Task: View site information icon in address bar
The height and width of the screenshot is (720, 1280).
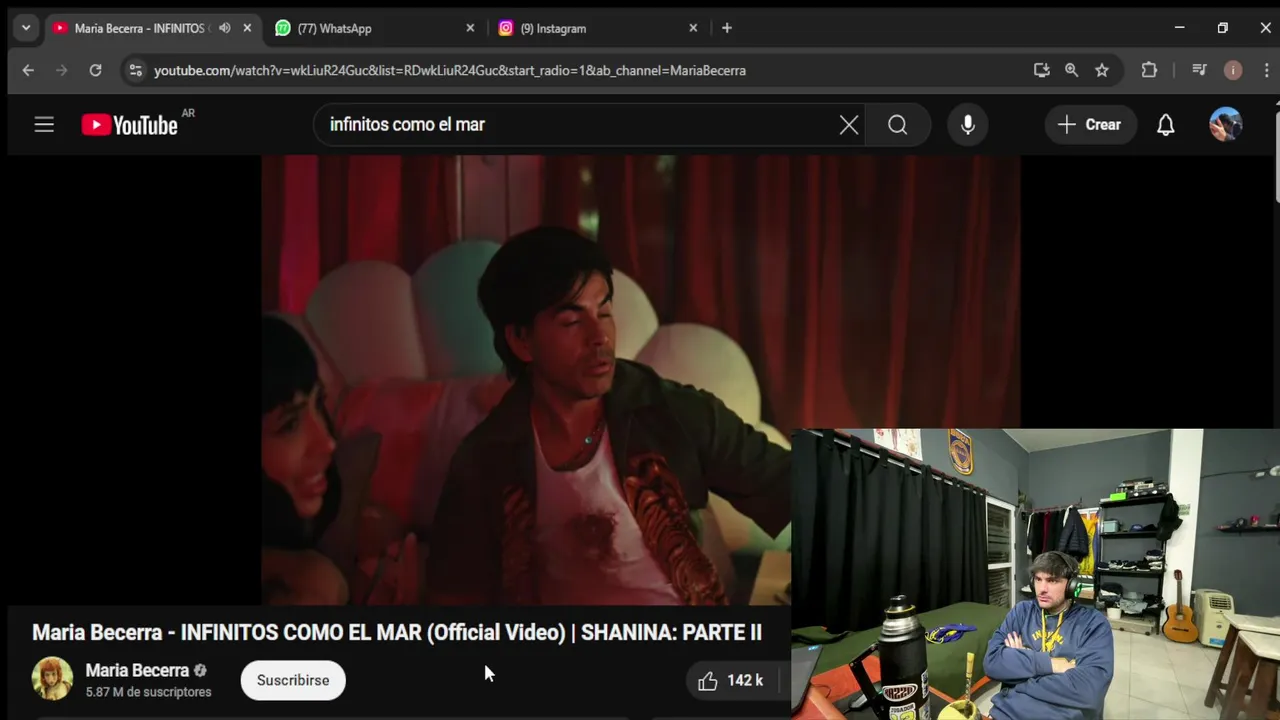Action: 136,70
